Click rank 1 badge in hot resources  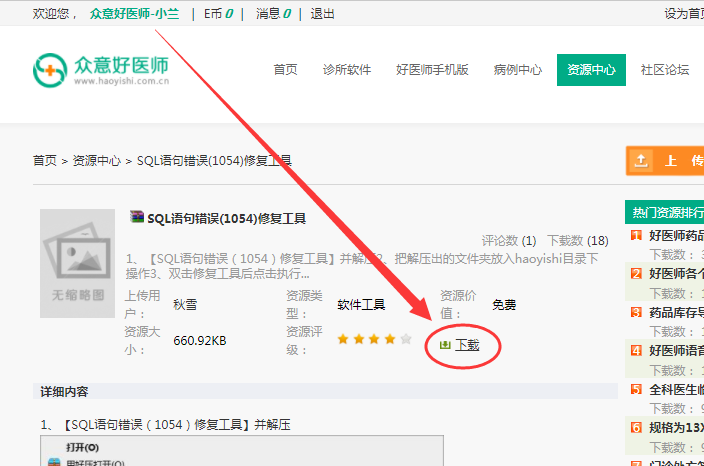[x=636, y=235]
